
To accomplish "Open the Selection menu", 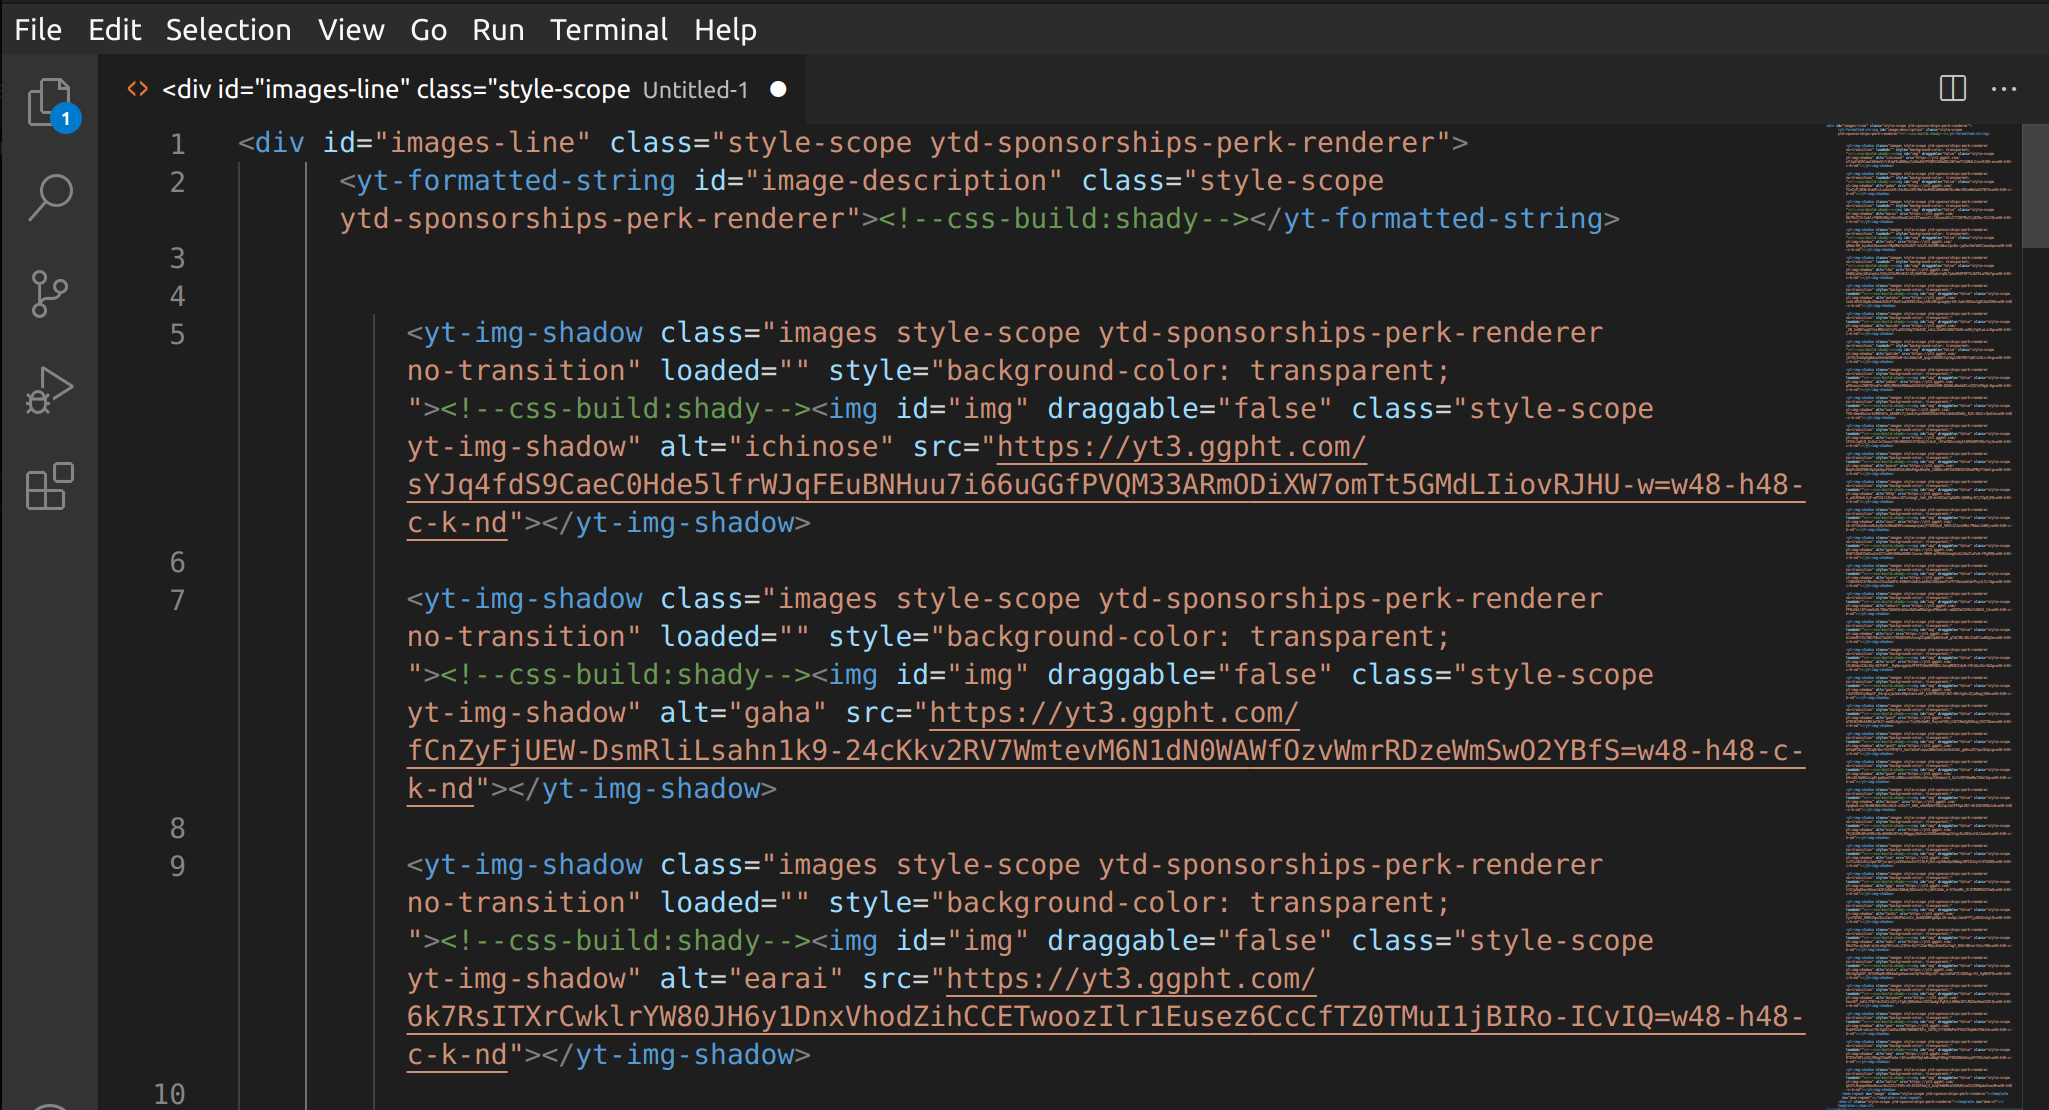I will click(x=228, y=30).
